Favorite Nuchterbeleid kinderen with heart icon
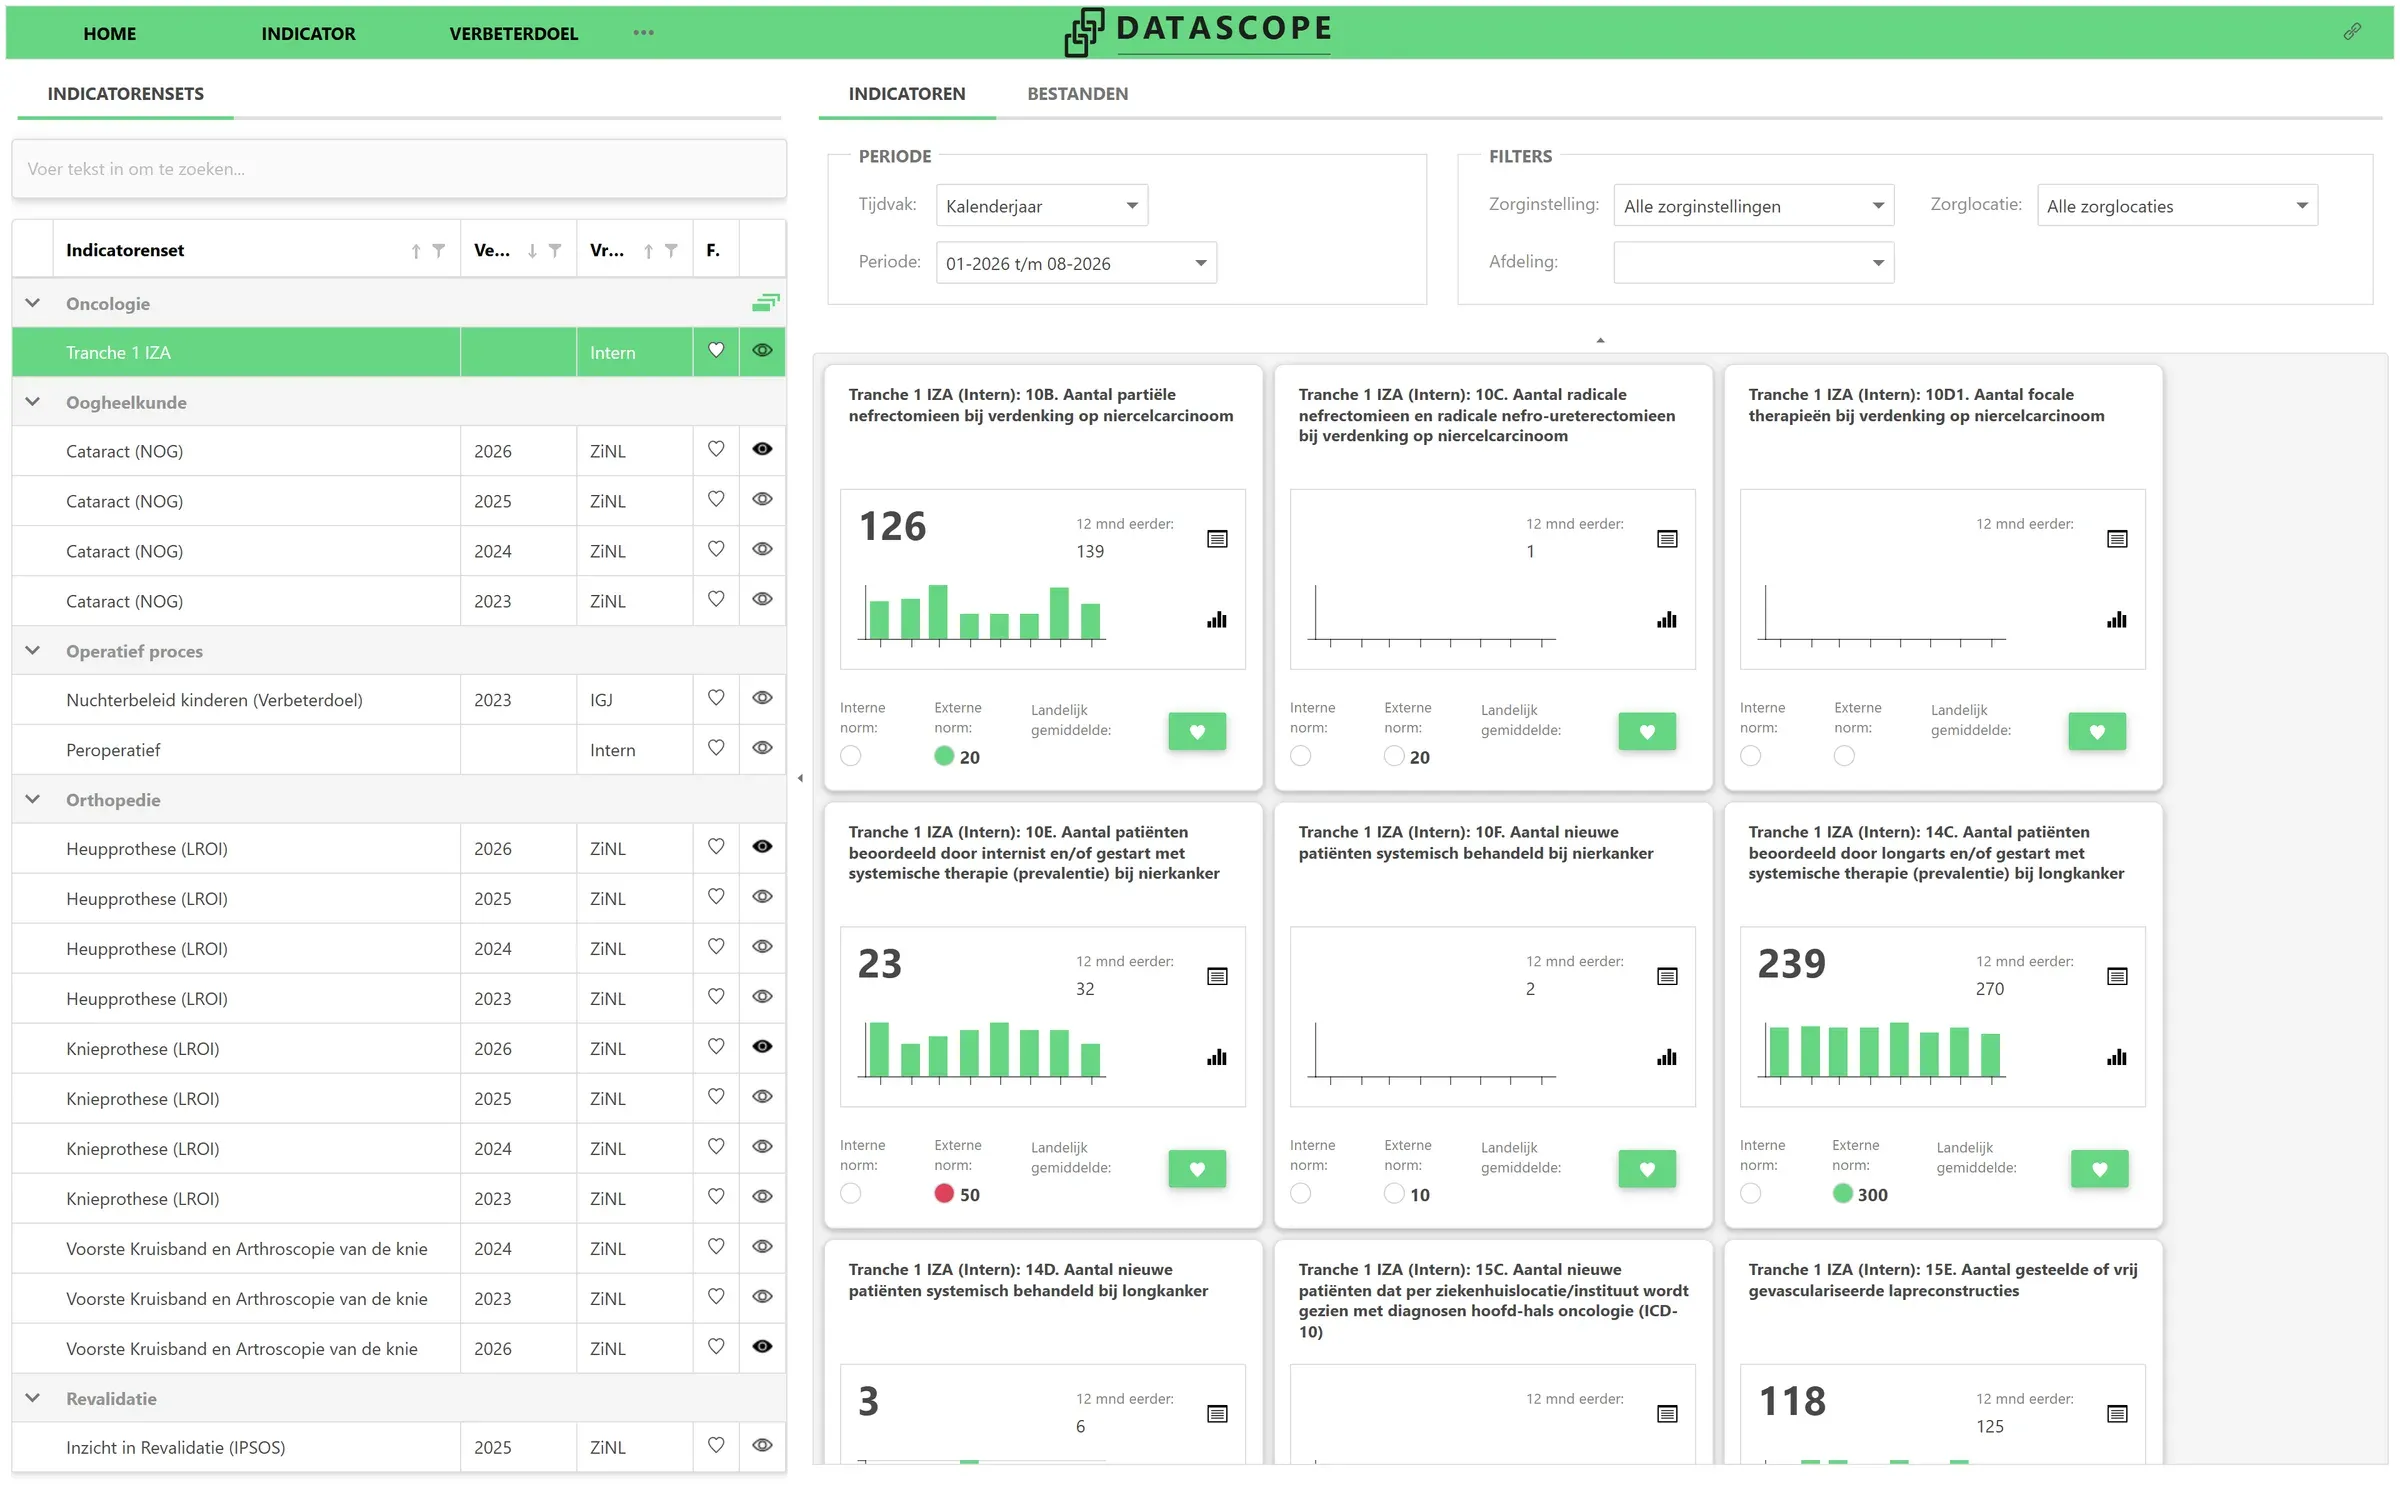The width and height of the screenshot is (2400, 1500). click(716, 698)
